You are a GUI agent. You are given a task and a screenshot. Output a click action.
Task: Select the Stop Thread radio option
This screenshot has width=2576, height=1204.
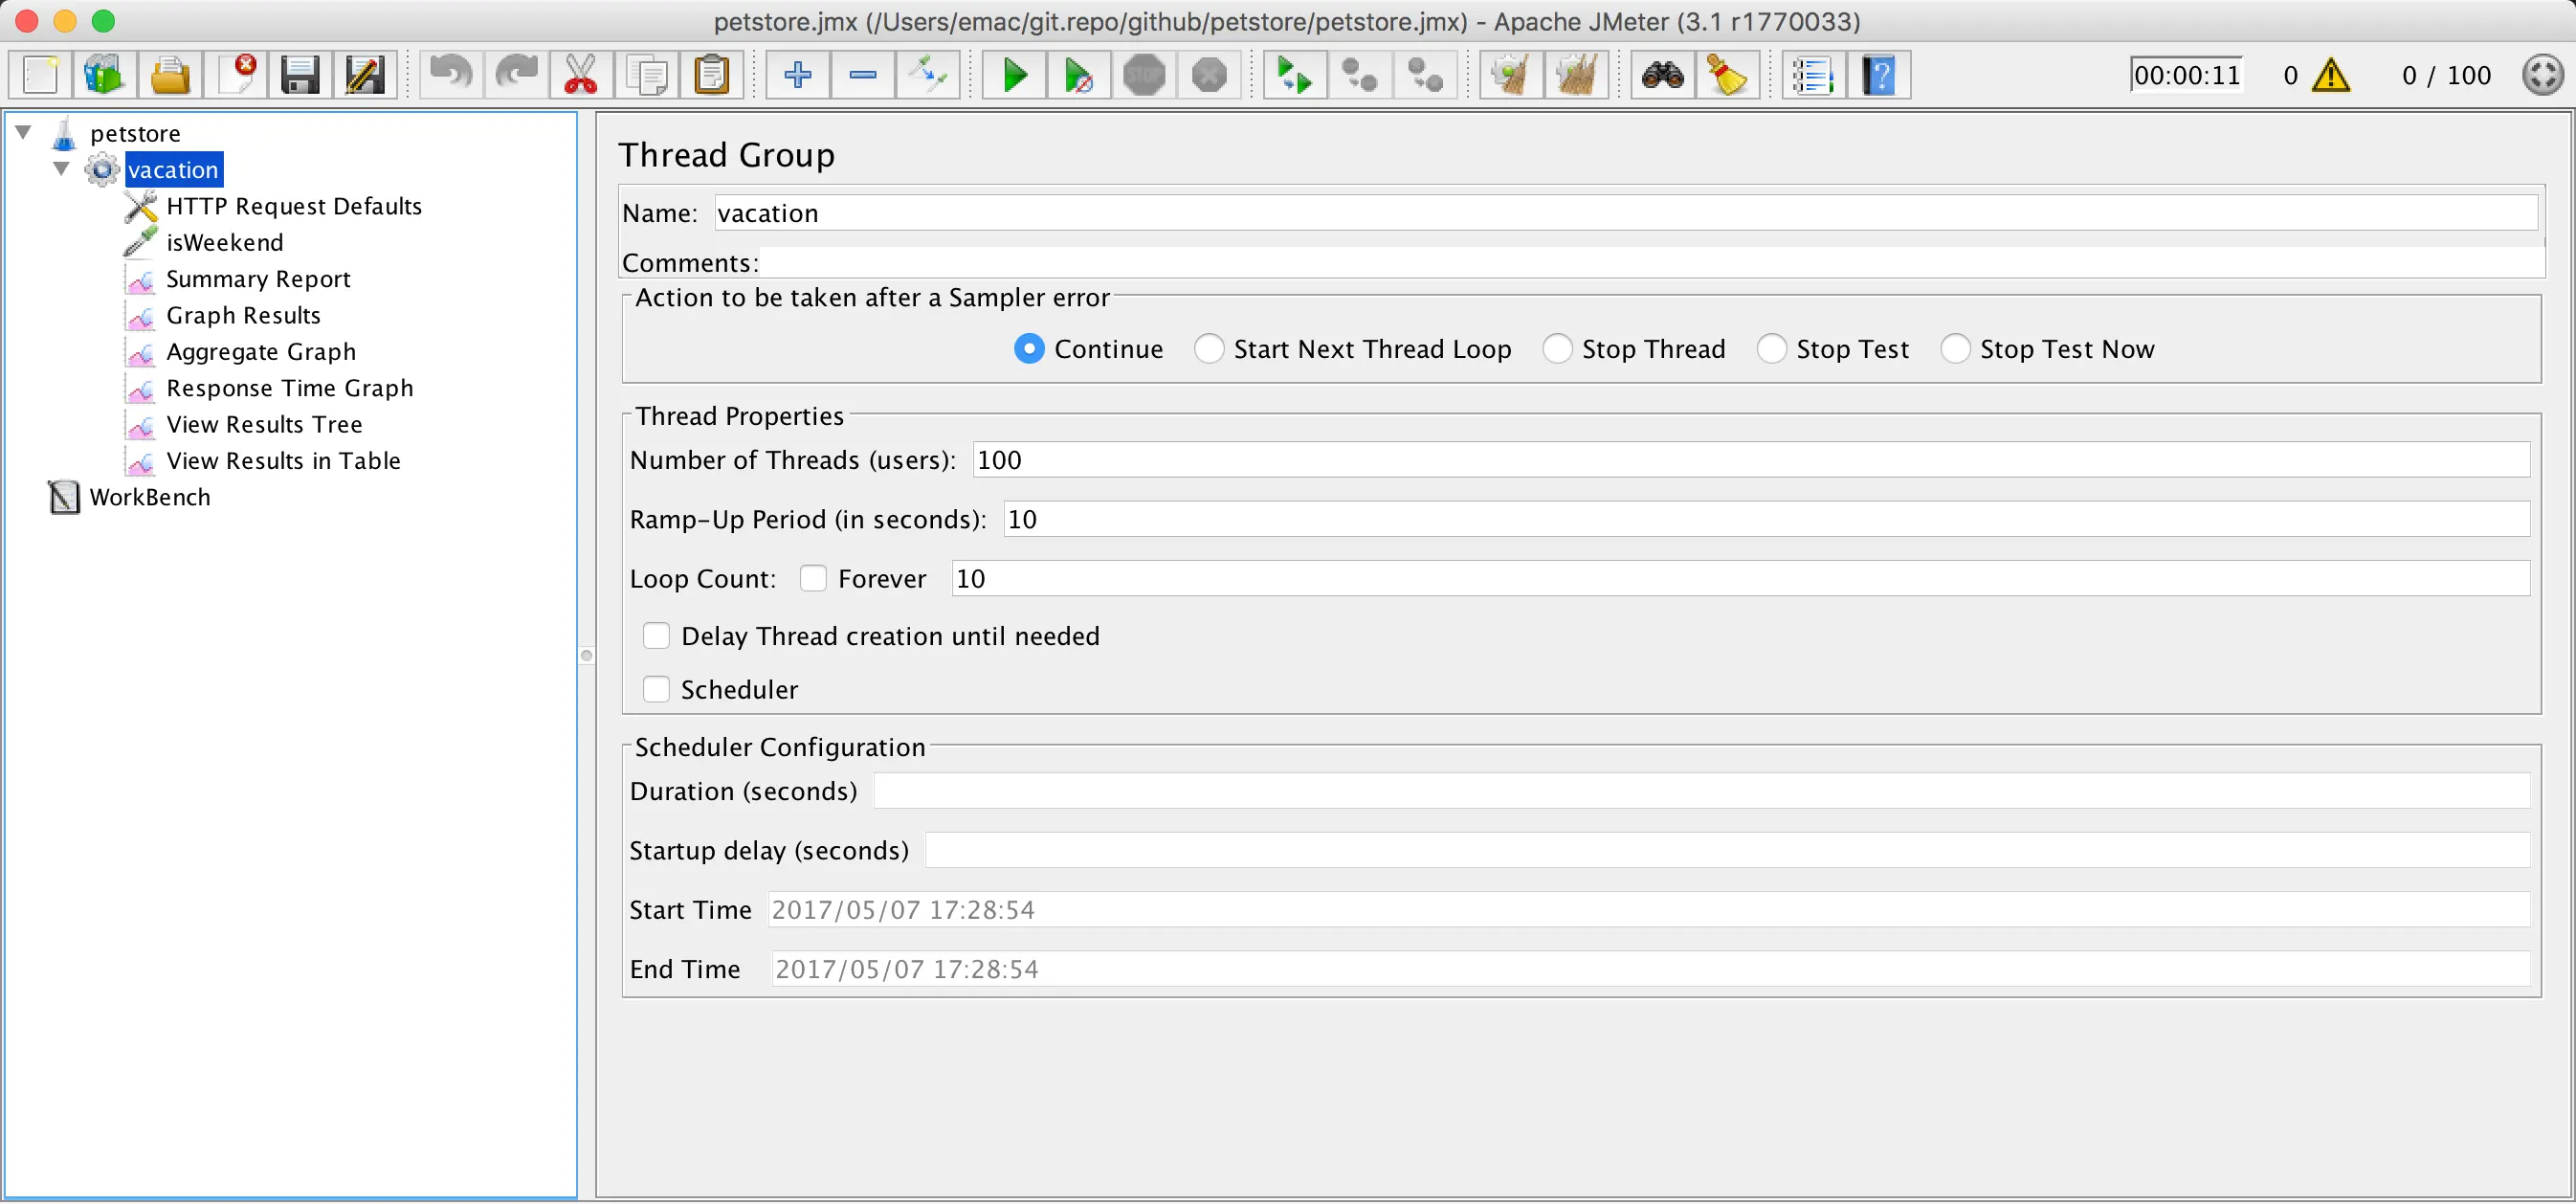click(x=1557, y=349)
